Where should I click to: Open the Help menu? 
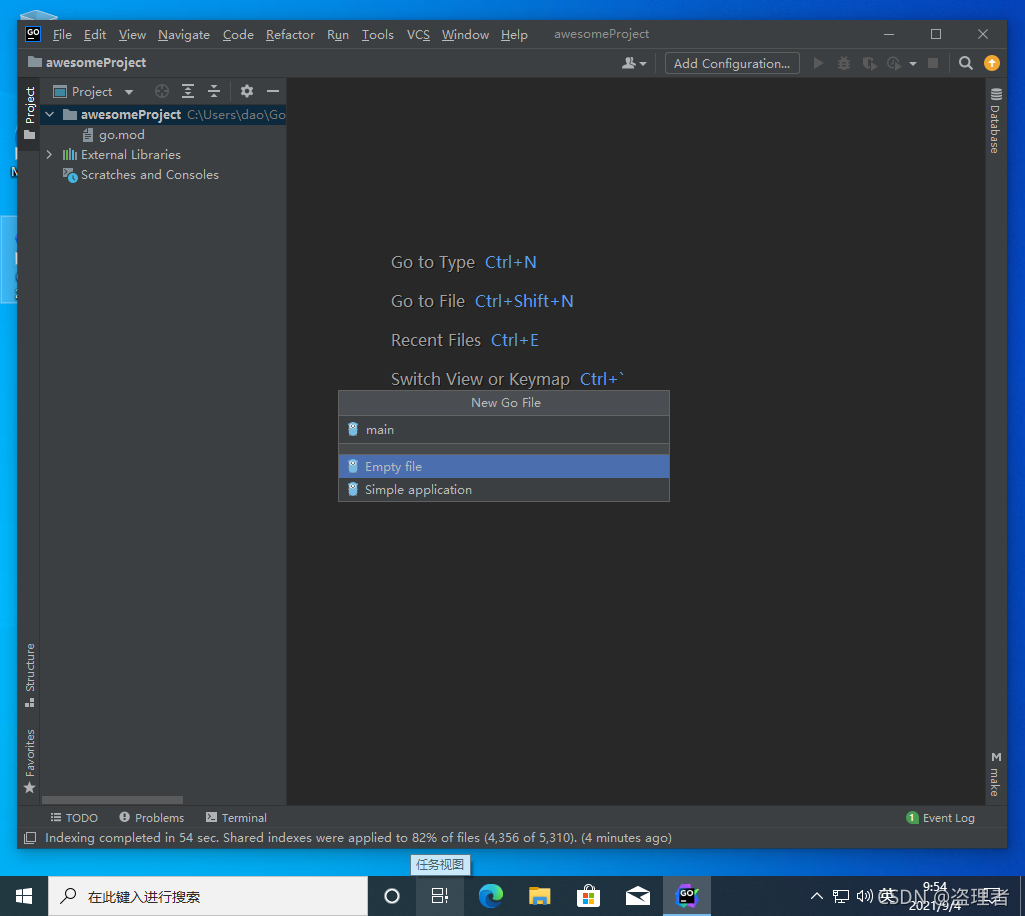point(514,35)
